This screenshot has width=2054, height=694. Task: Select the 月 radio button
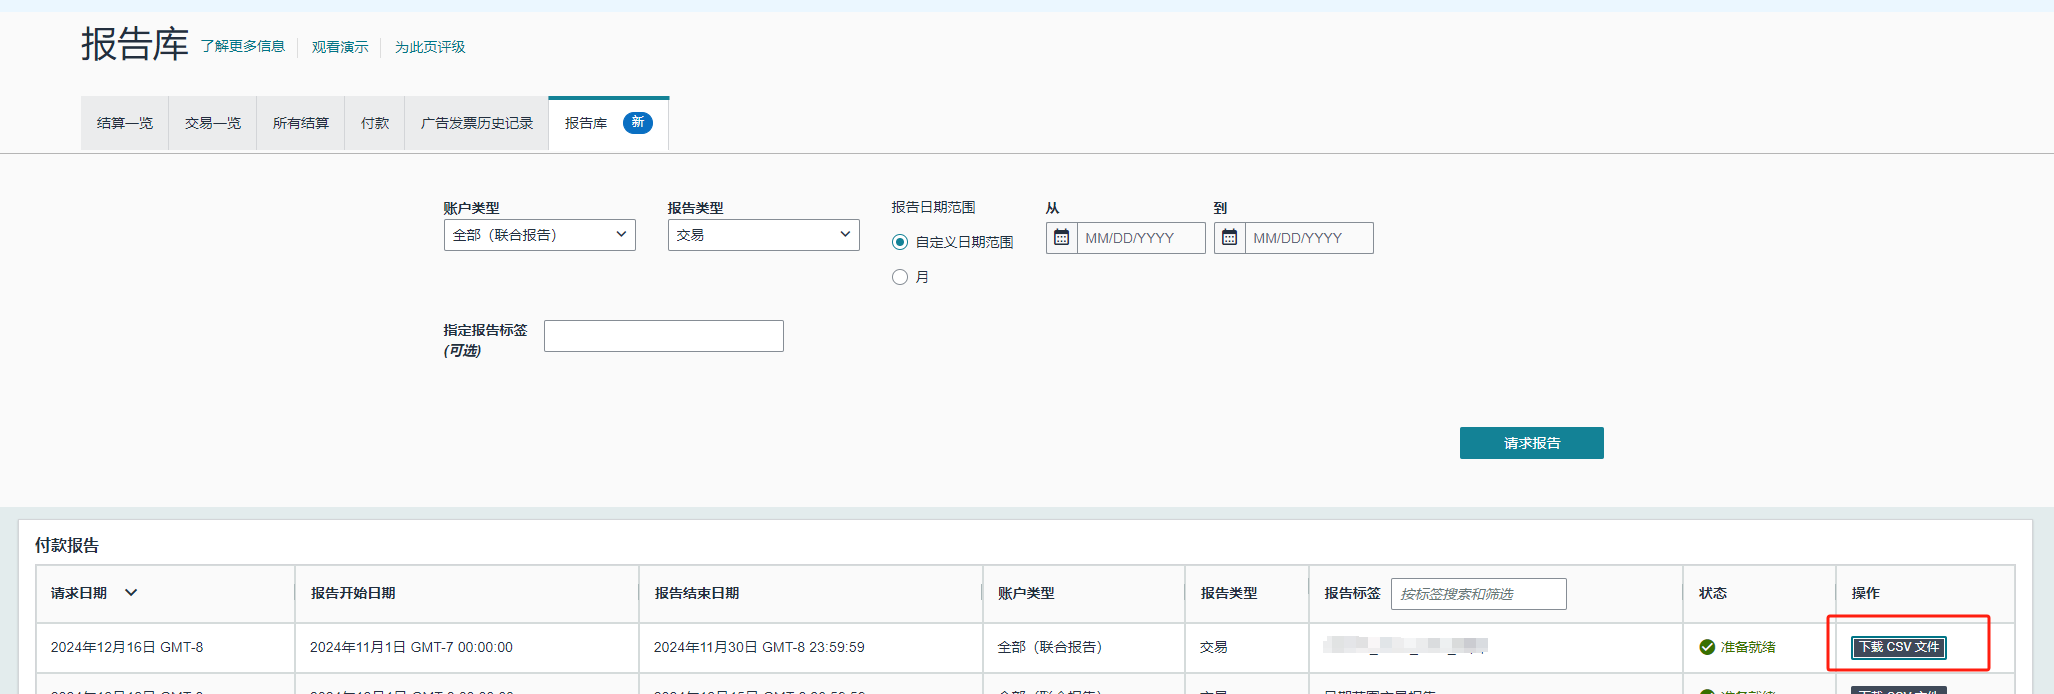(x=900, y=277)
